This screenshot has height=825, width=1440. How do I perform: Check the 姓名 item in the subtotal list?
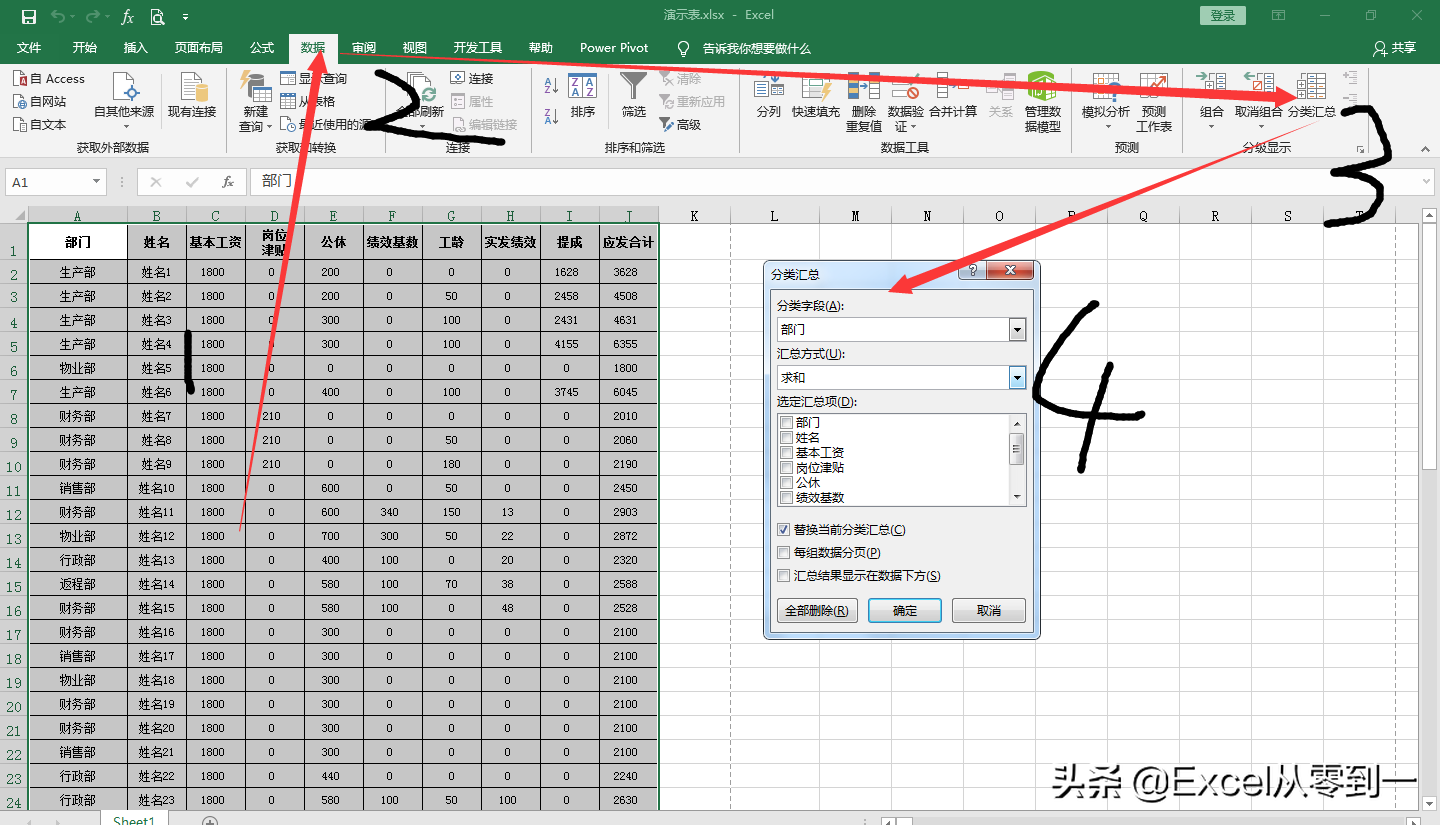(786, 438)
